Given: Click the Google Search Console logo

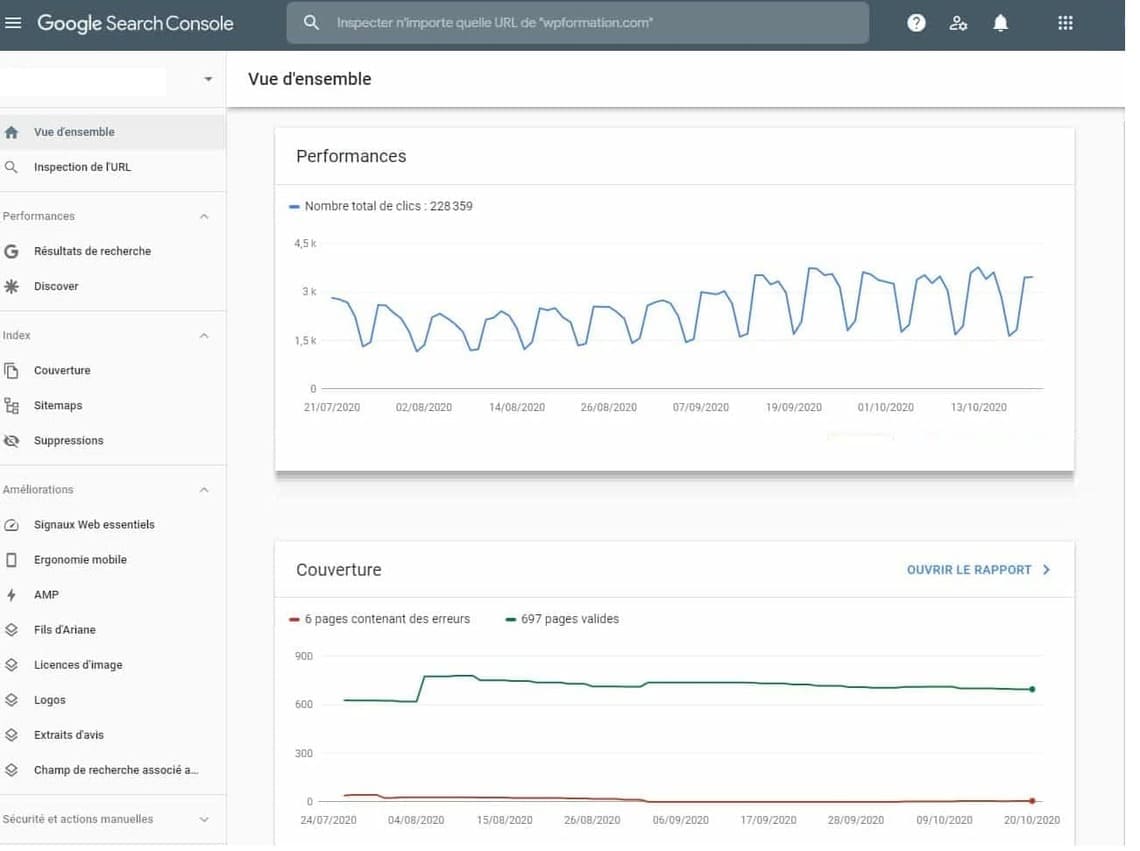Looking at the screenshot, I should pyautogui.click(x=137, y=23).
